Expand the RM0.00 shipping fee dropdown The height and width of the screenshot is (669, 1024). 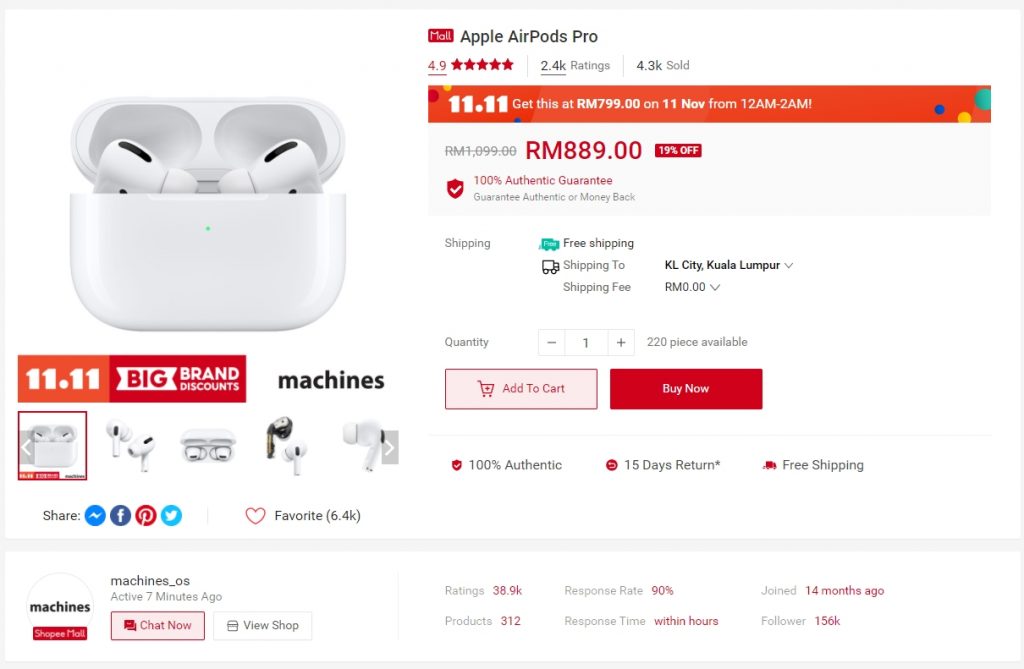tap(715, 288)
